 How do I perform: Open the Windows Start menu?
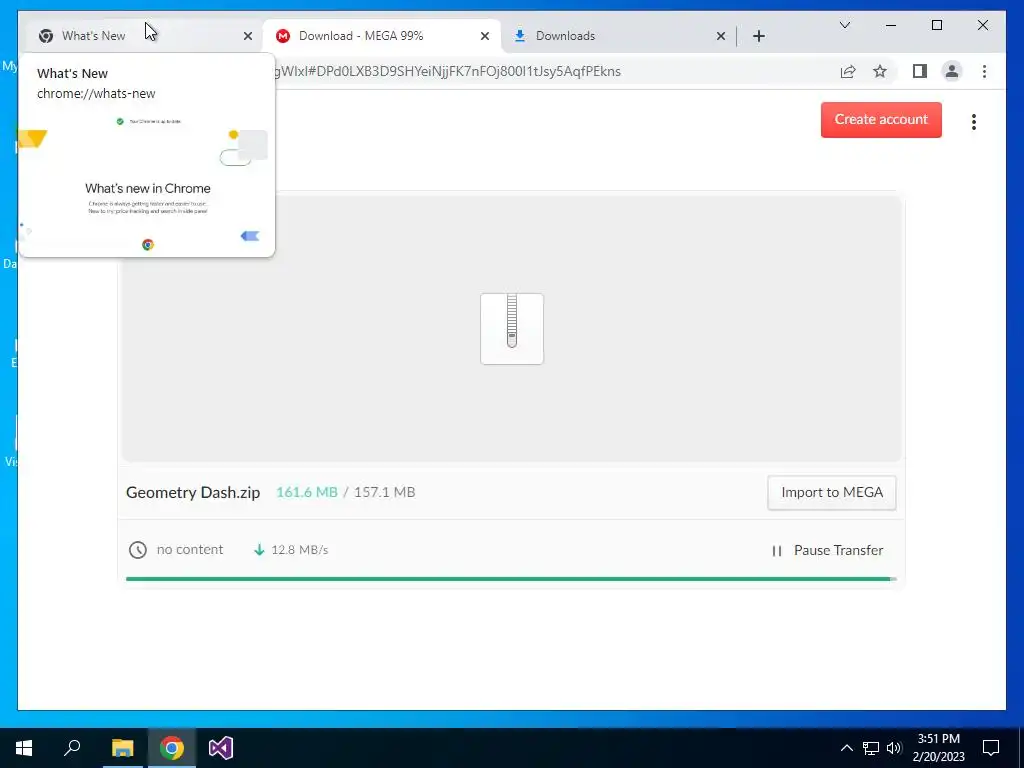point(24,748)
